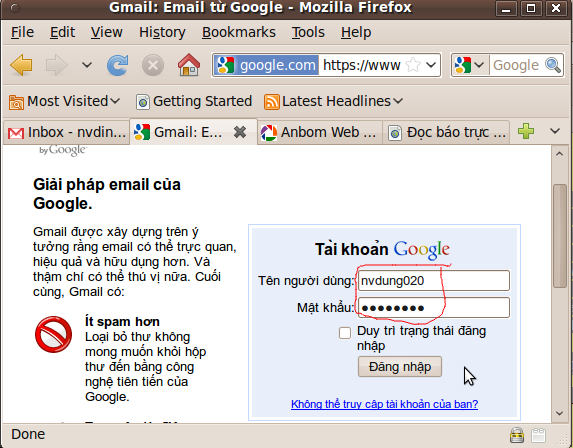Open the Most Visited bookmarks folder
Image resolution: width=573 pixels, height=448 pixels.
point(64,101)
